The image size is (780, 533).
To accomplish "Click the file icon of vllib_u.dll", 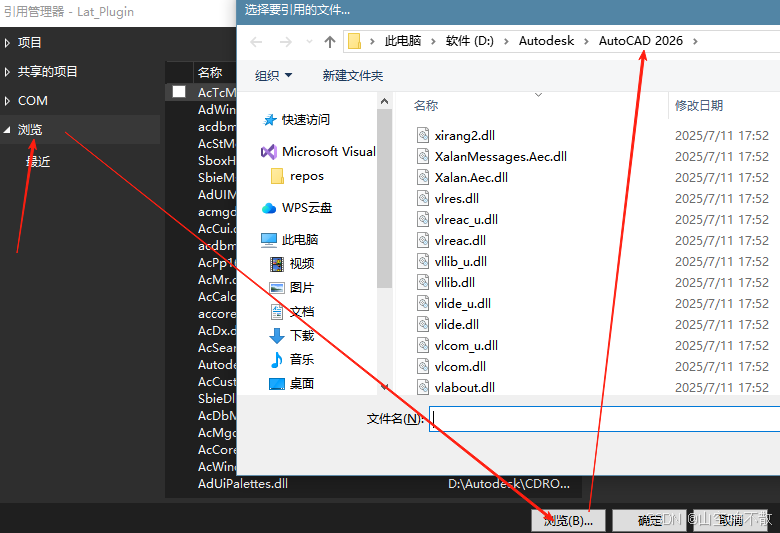I will click(x=423, y=261).
